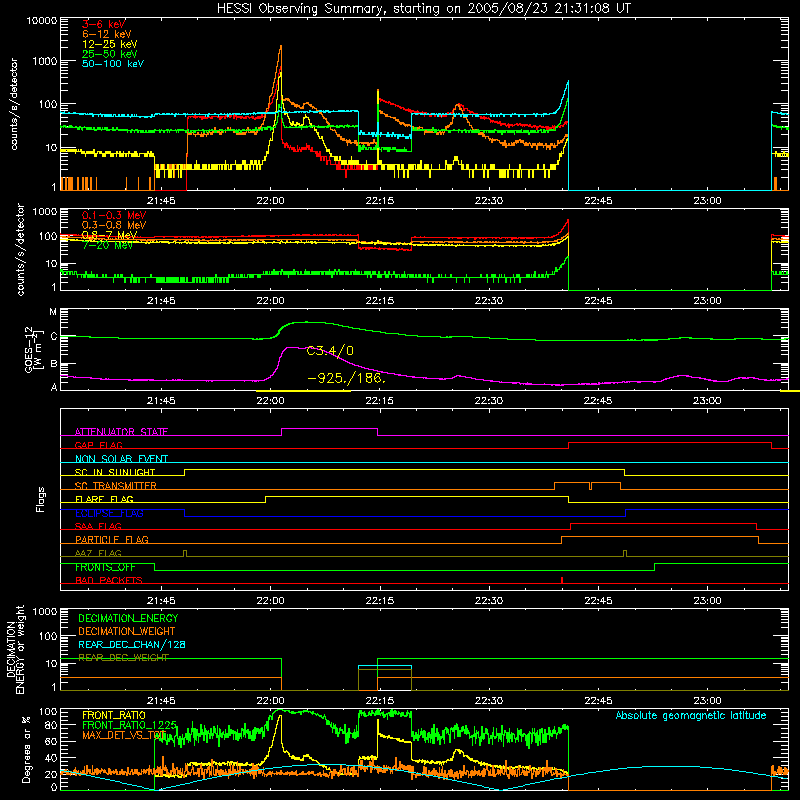The height and width of the screenshot is (800, 800).
Task: Click the 'REAR_DEC_CHAN/128' legend label
Action: [132, 644]
